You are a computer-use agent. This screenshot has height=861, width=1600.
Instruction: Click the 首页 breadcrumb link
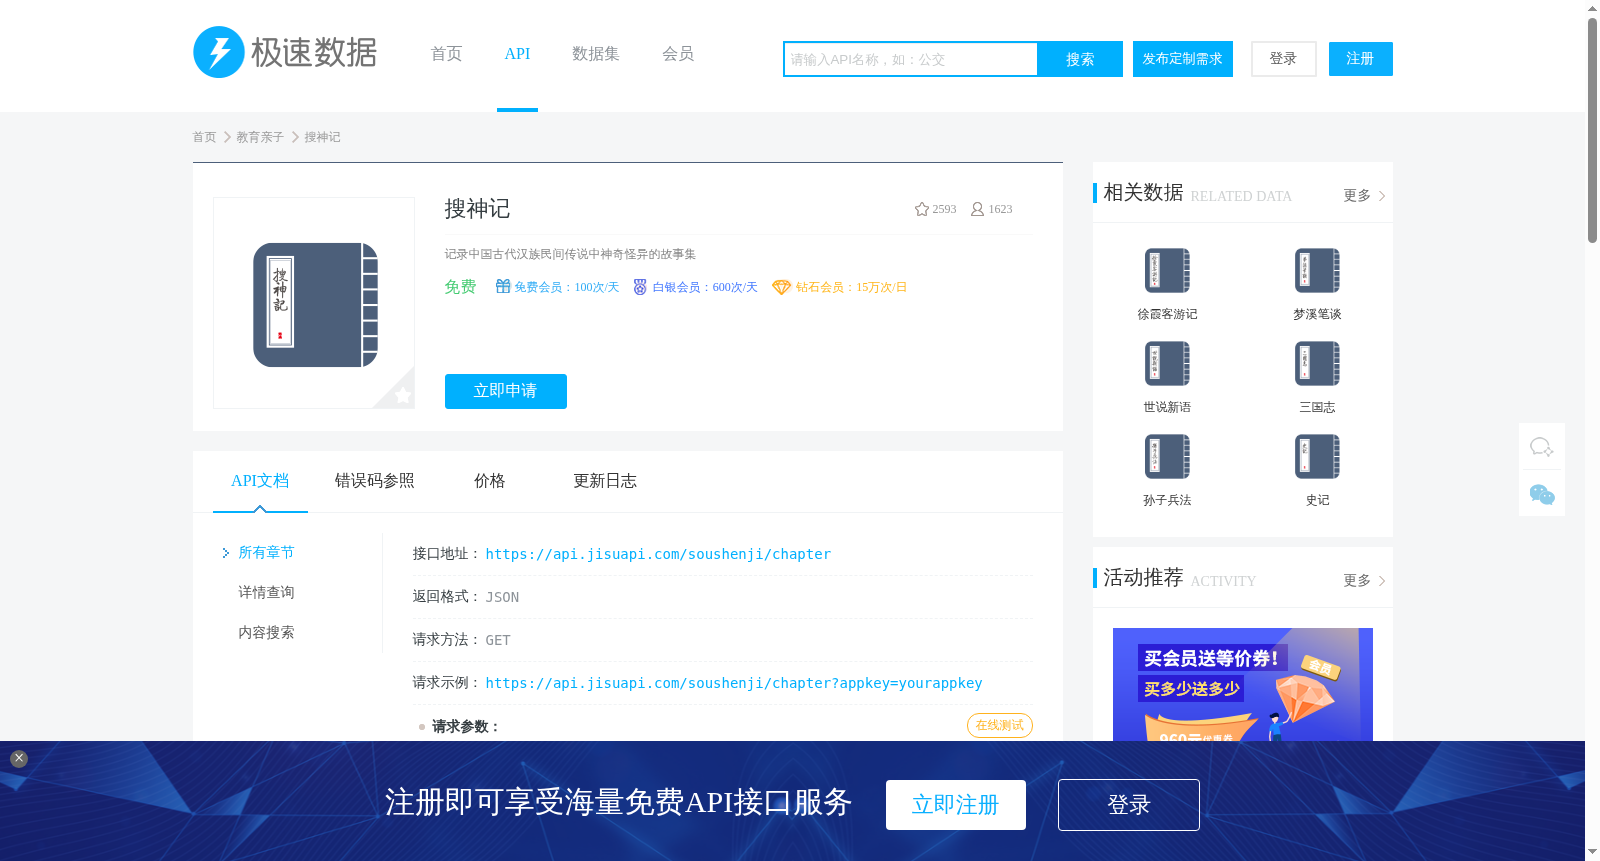coord(204,137)
